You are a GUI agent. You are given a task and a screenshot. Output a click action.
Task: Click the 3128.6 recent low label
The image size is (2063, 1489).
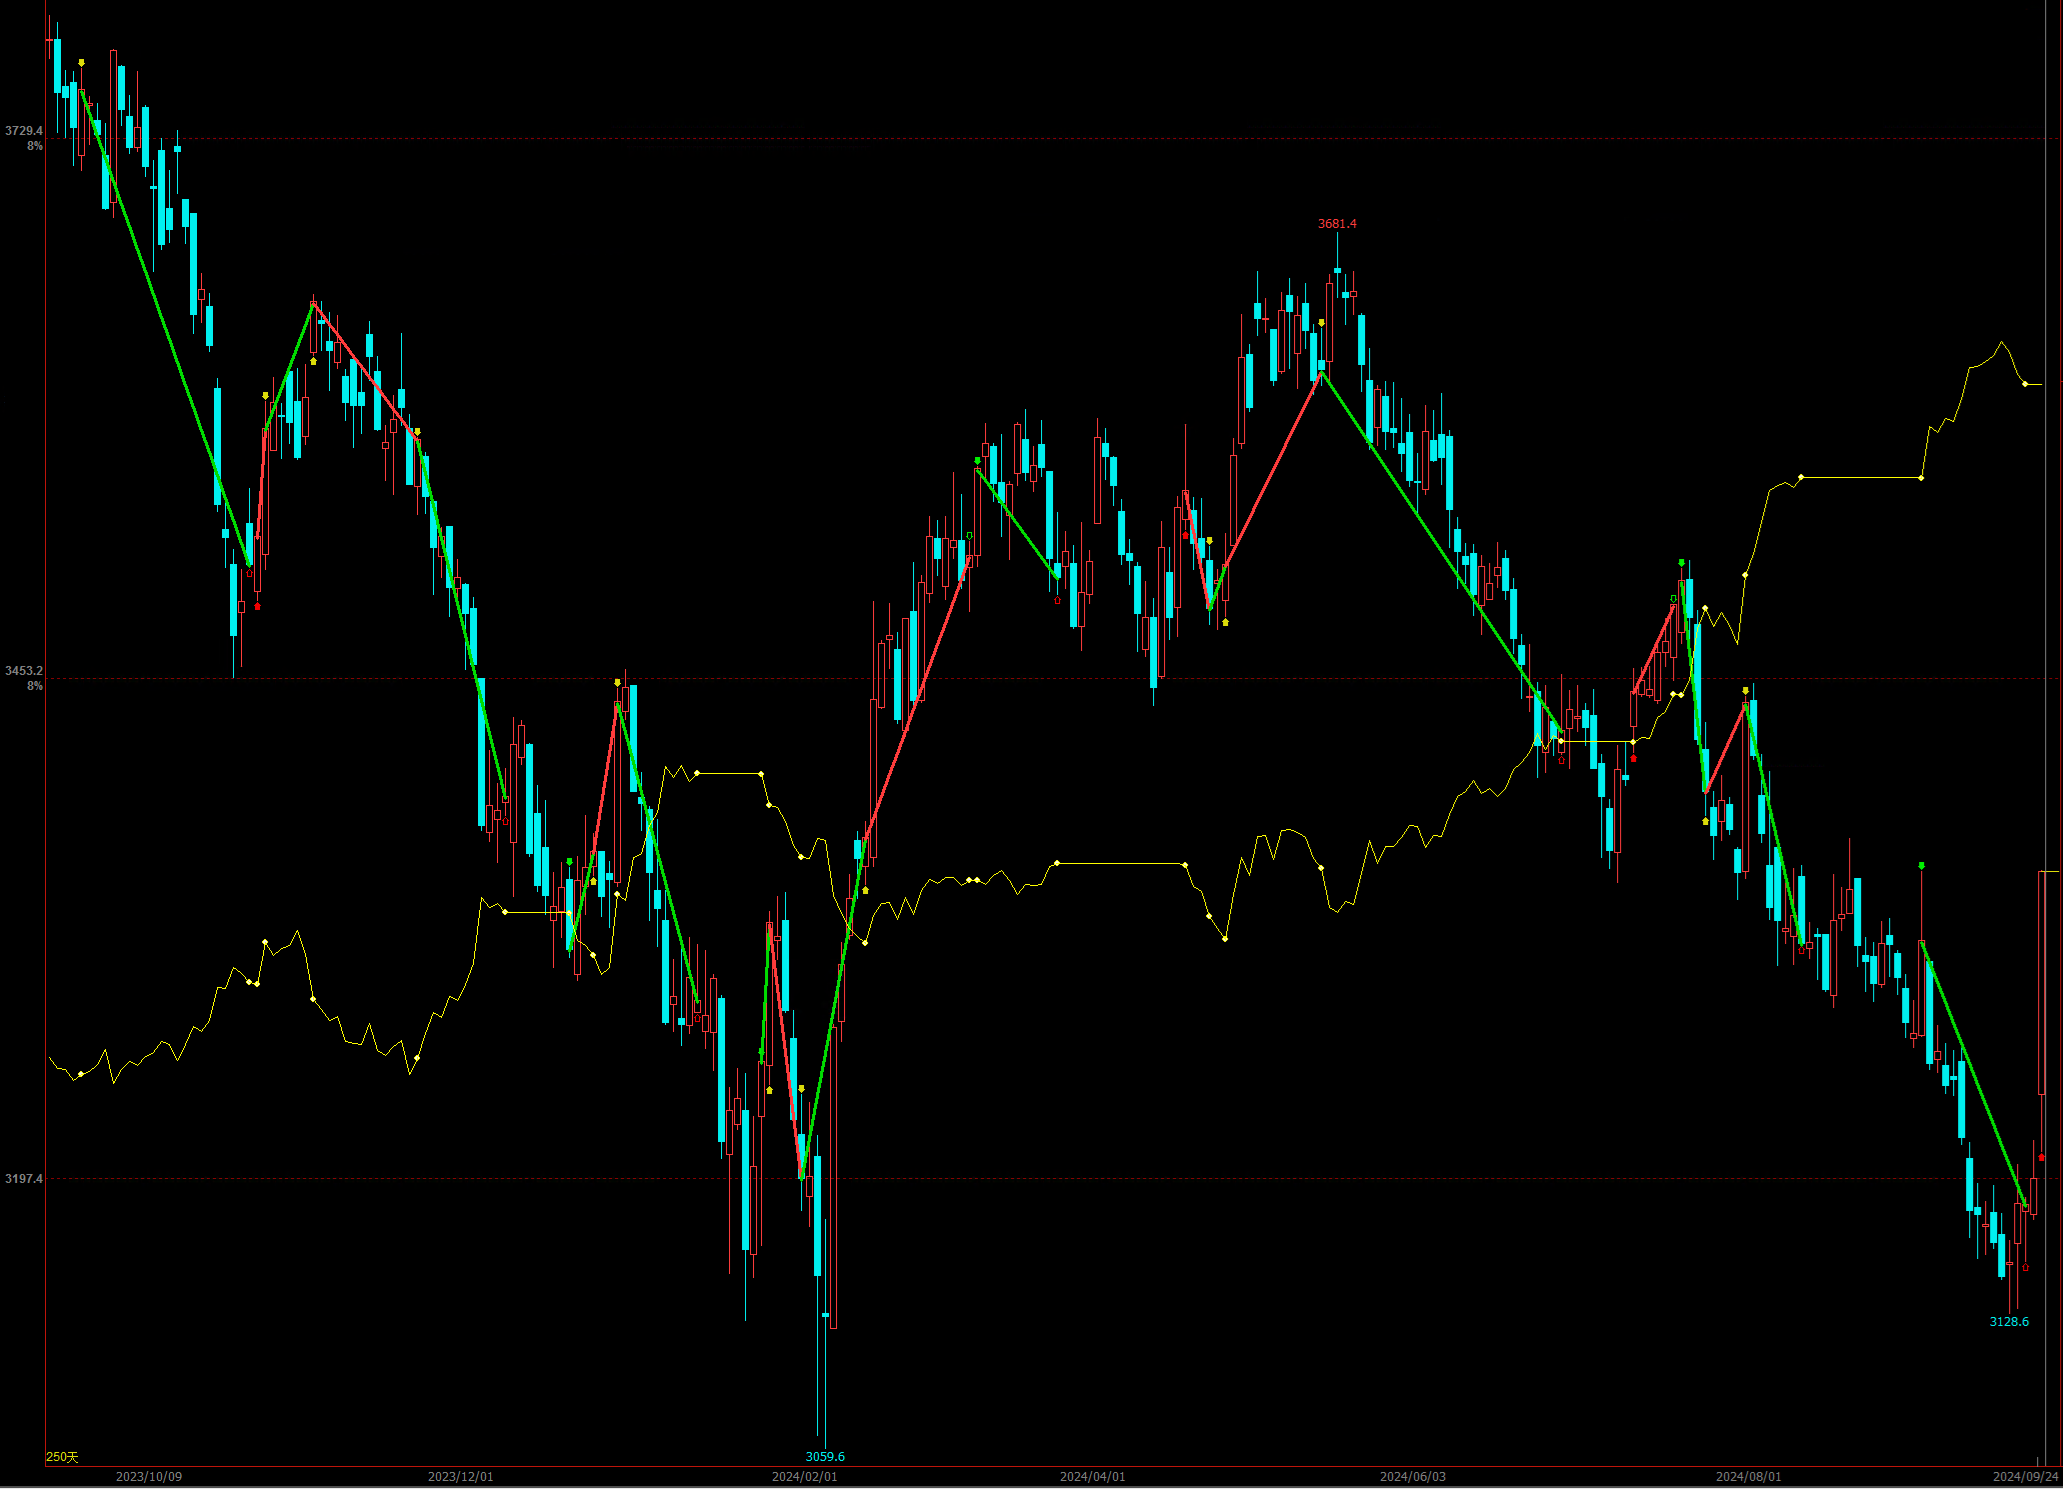coord(2009,1322)
